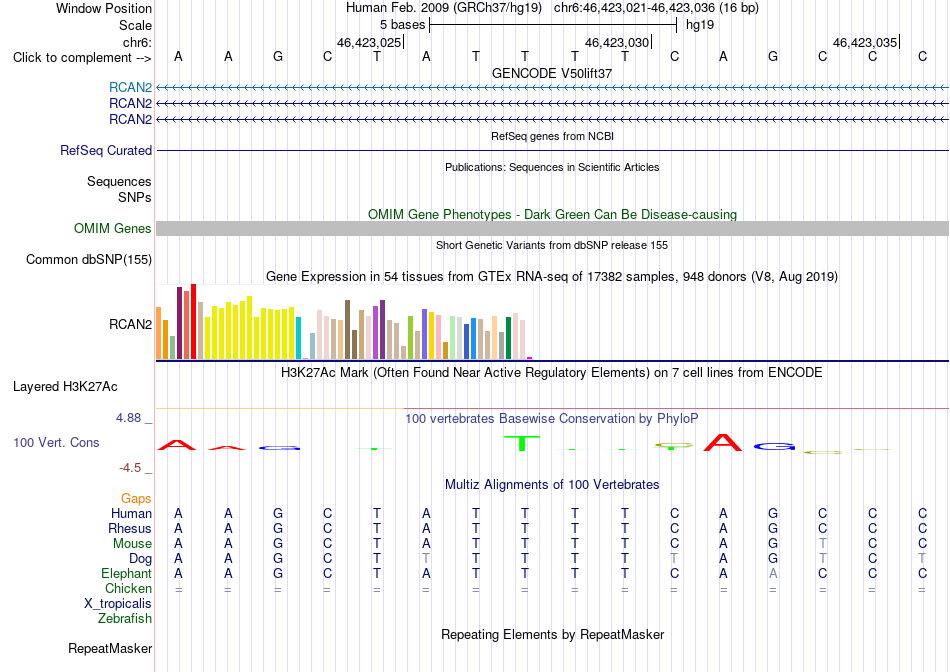Click the faded A in the Elephant row
This screenshot has height=672, width=950.
coord(773,573)
